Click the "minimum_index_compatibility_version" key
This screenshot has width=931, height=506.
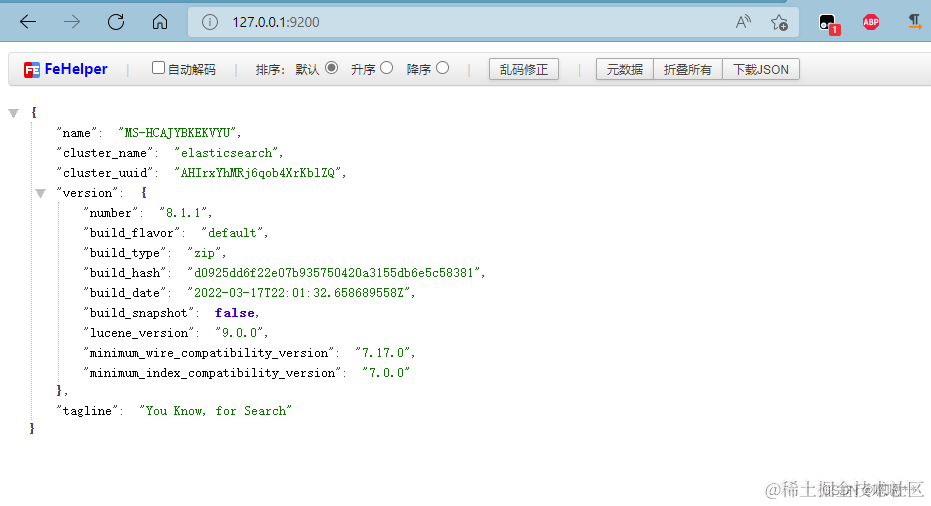(213, 373)
